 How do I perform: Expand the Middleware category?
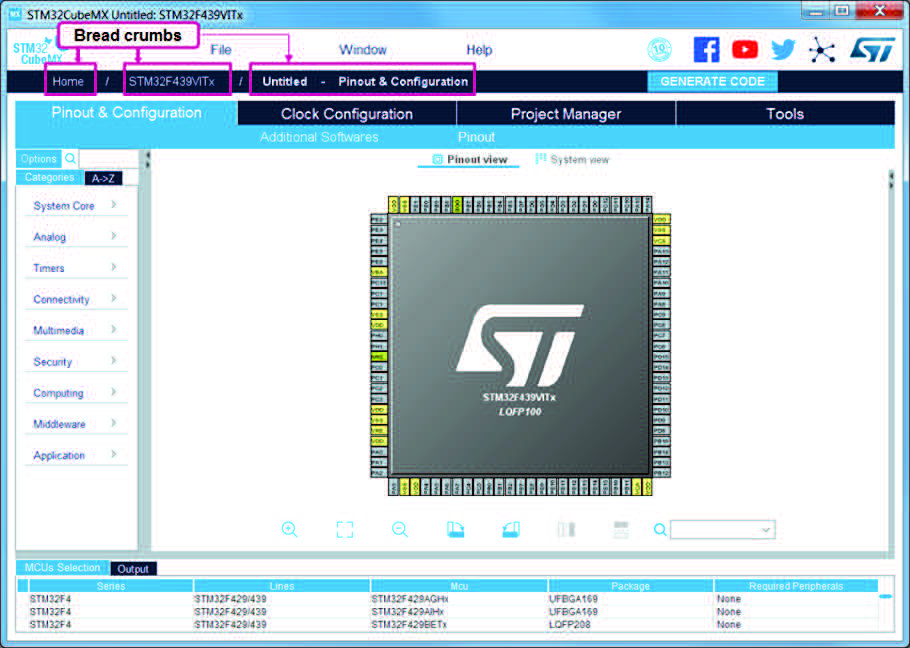(75, 424)
